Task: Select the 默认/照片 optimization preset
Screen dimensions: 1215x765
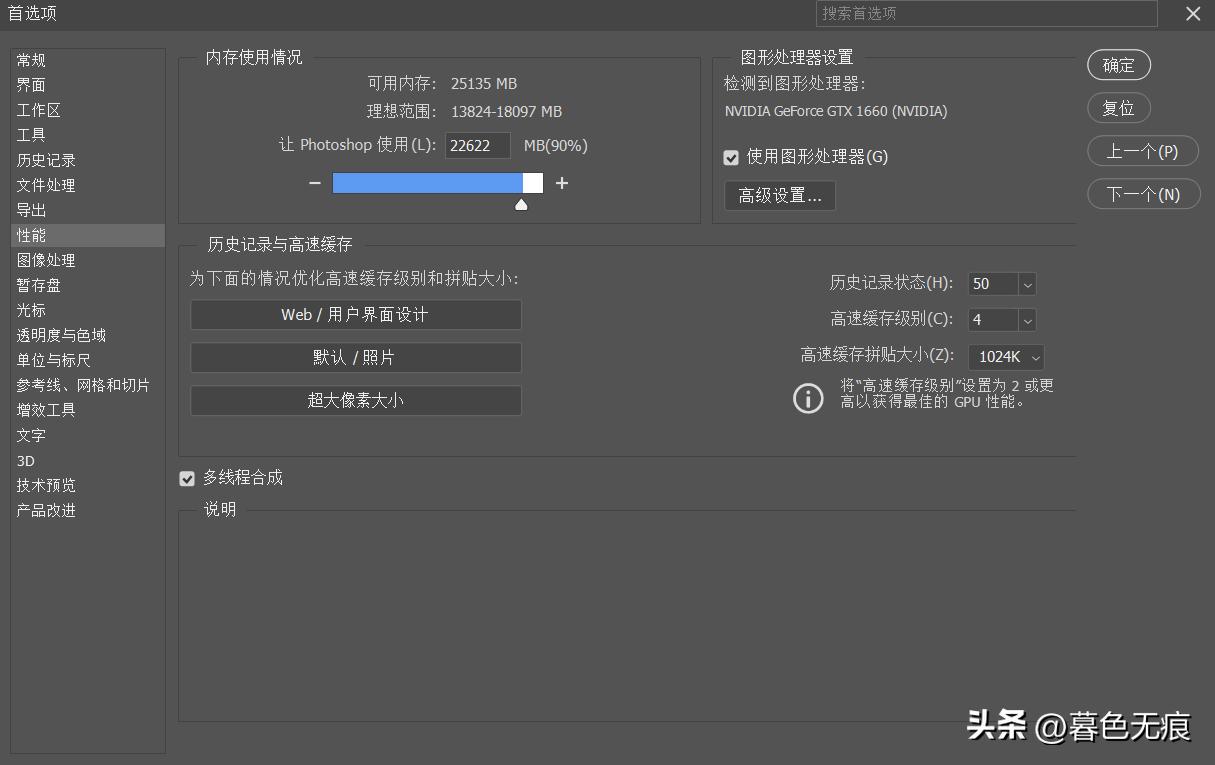Action: pos(355,357)
